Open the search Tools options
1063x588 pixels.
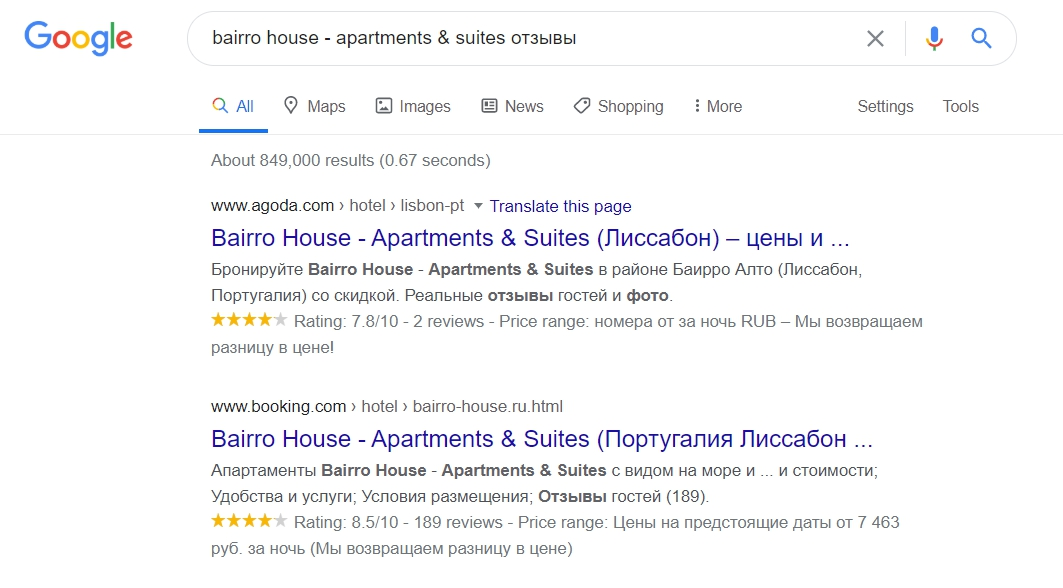pyautogui.click(x=960, y=107)
